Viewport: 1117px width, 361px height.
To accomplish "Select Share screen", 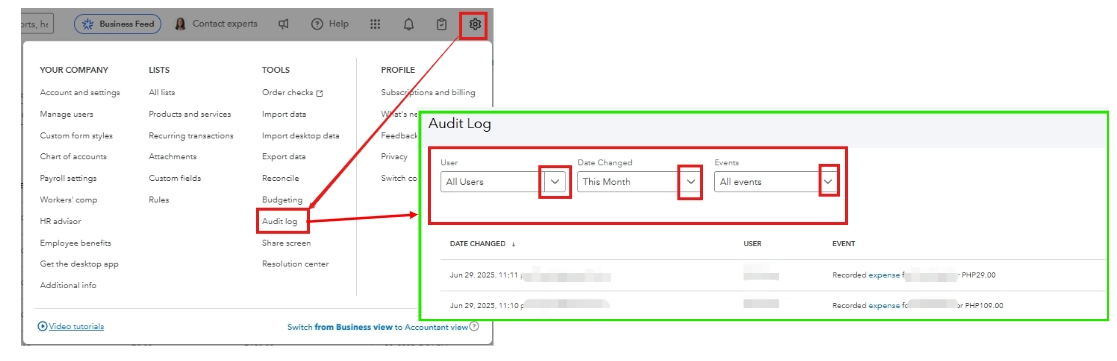I will (286, 243).
